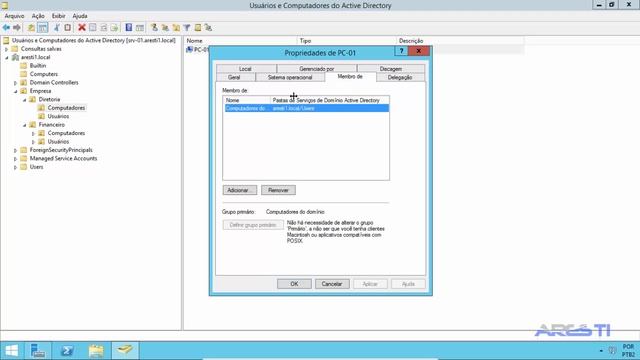Select Computadores under Diretoria in the tree

(66, 108)
